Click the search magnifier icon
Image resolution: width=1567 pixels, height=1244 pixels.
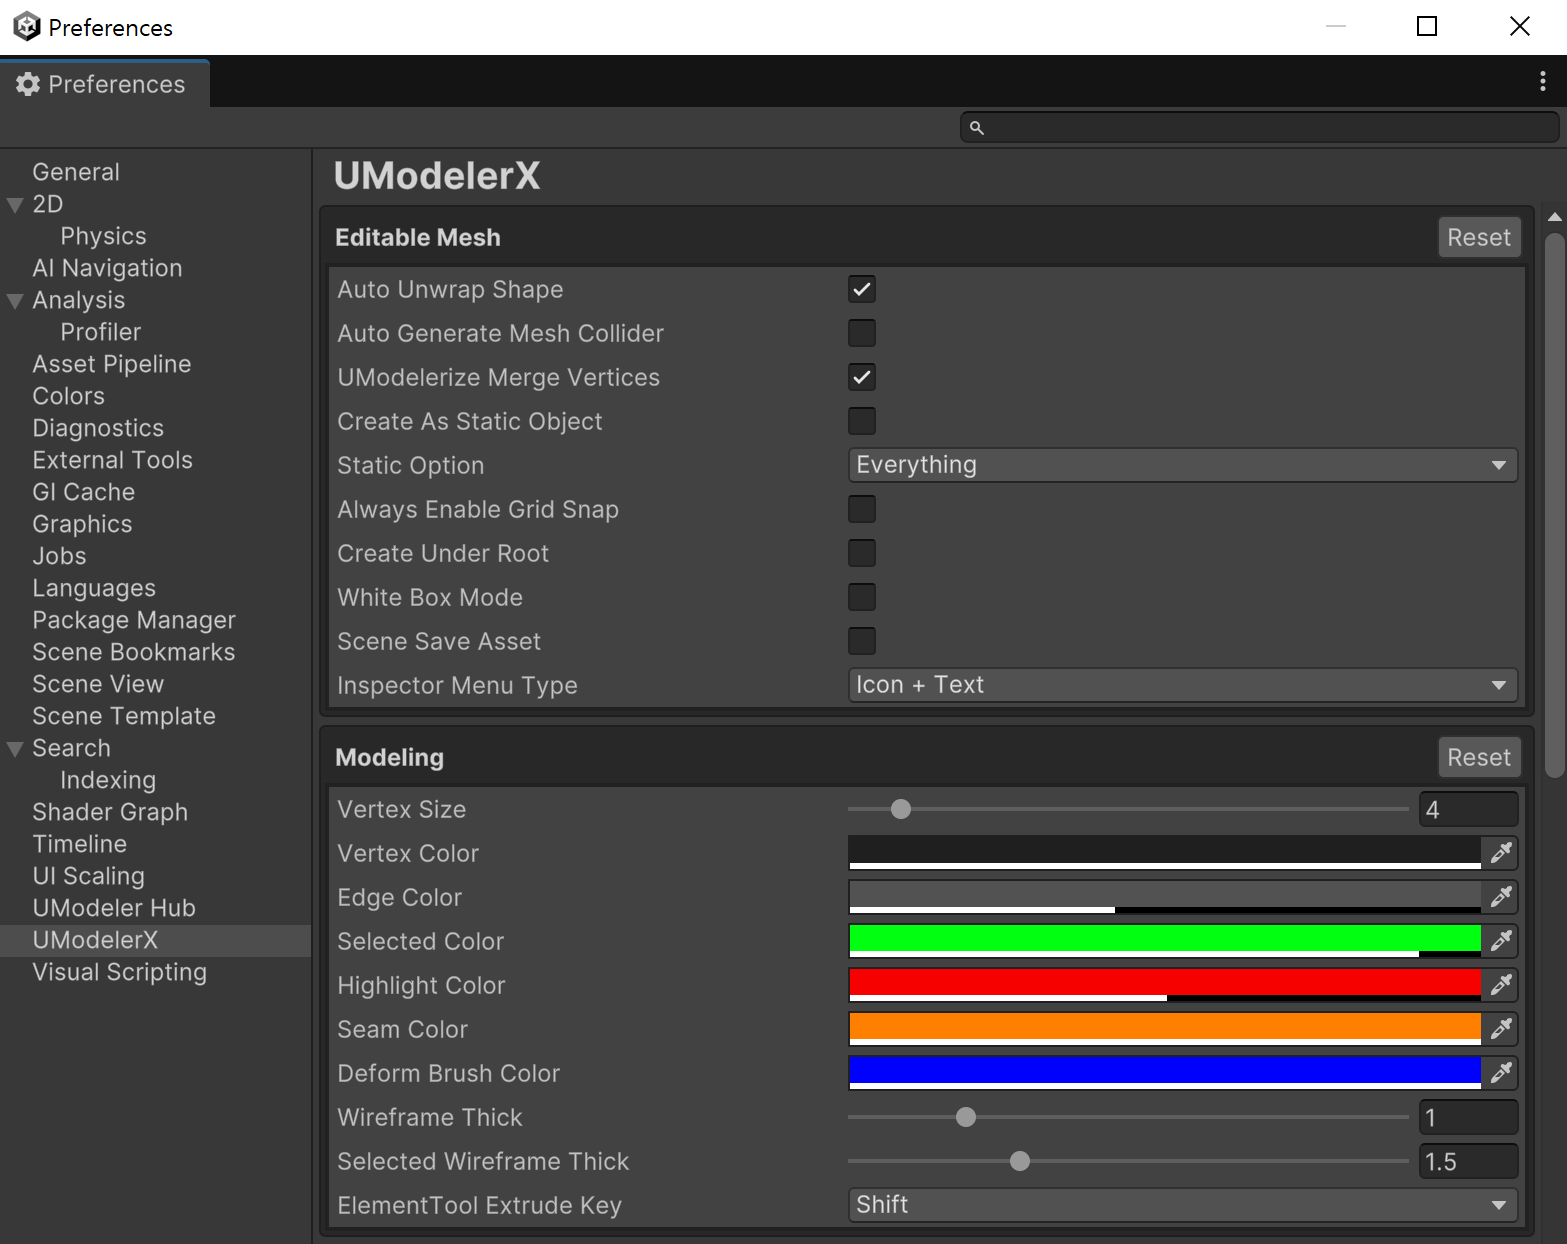977,128
